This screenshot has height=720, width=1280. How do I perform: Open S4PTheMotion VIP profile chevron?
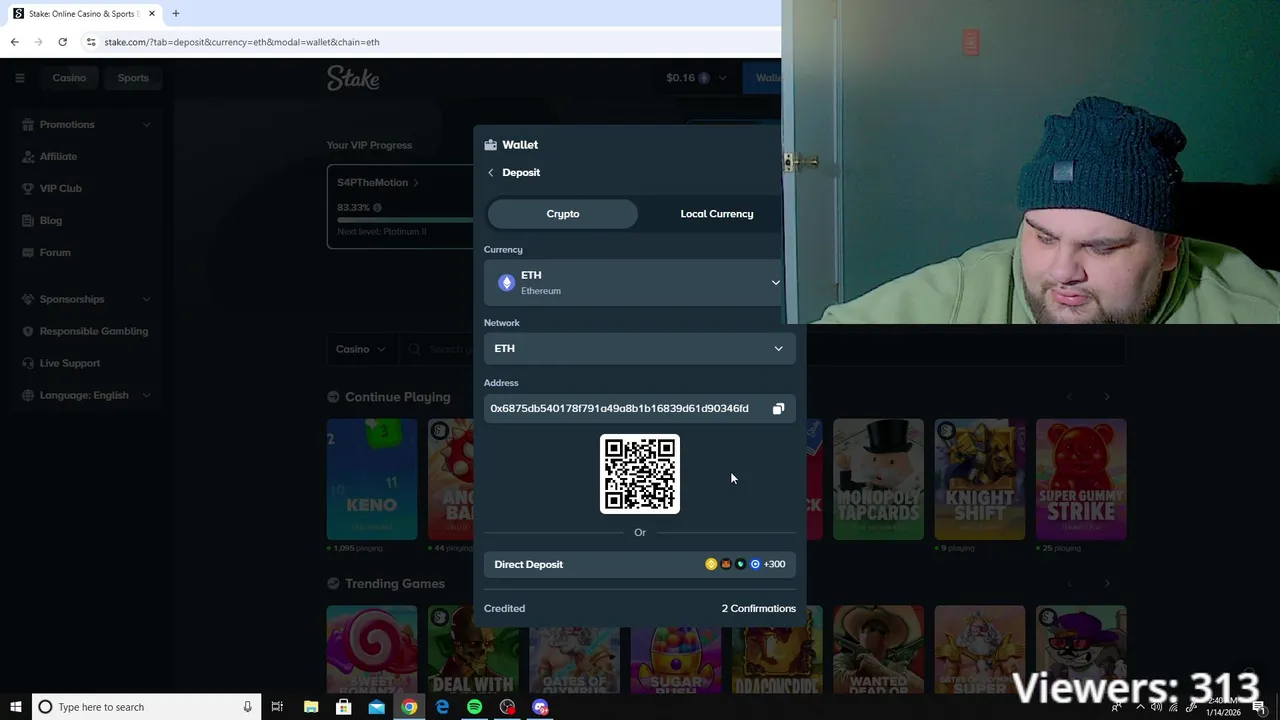415,183
